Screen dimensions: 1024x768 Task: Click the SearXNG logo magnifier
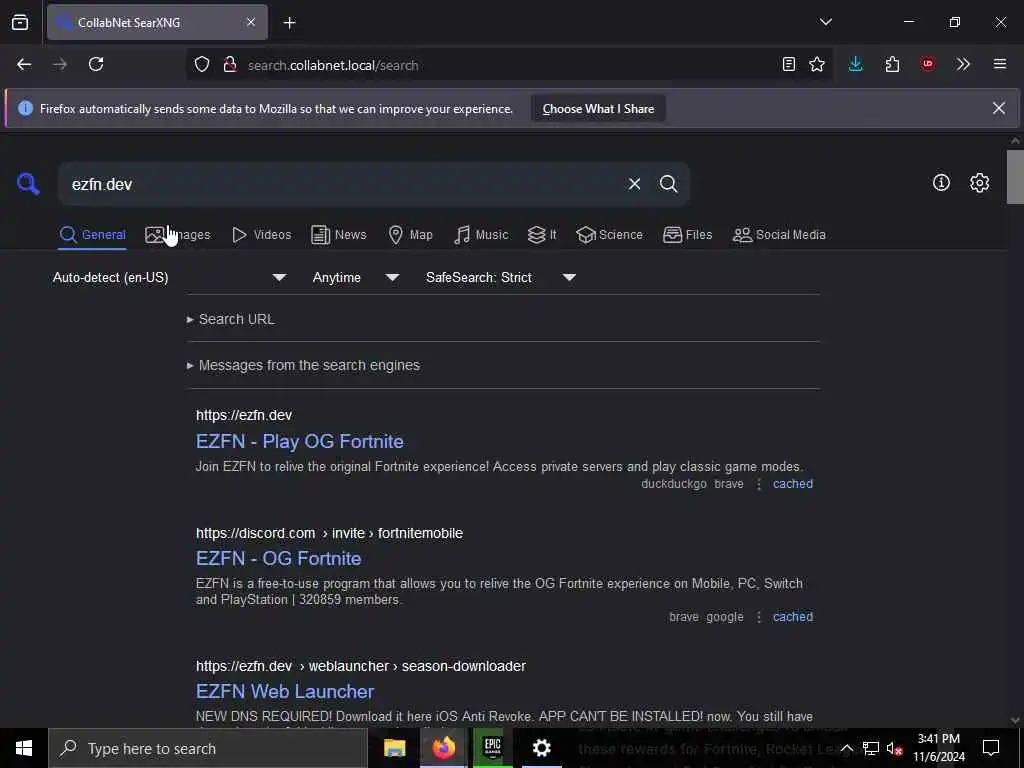pos(28,184)
